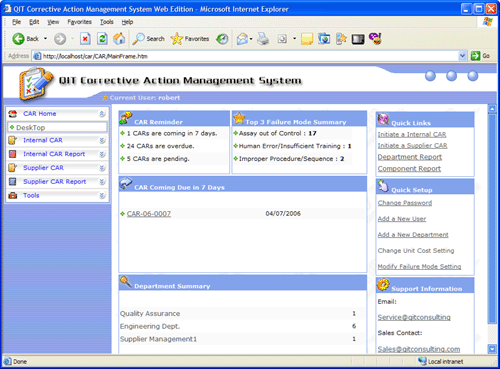
Task: Click Add a New Department link
Action: (x=413, y=235)
